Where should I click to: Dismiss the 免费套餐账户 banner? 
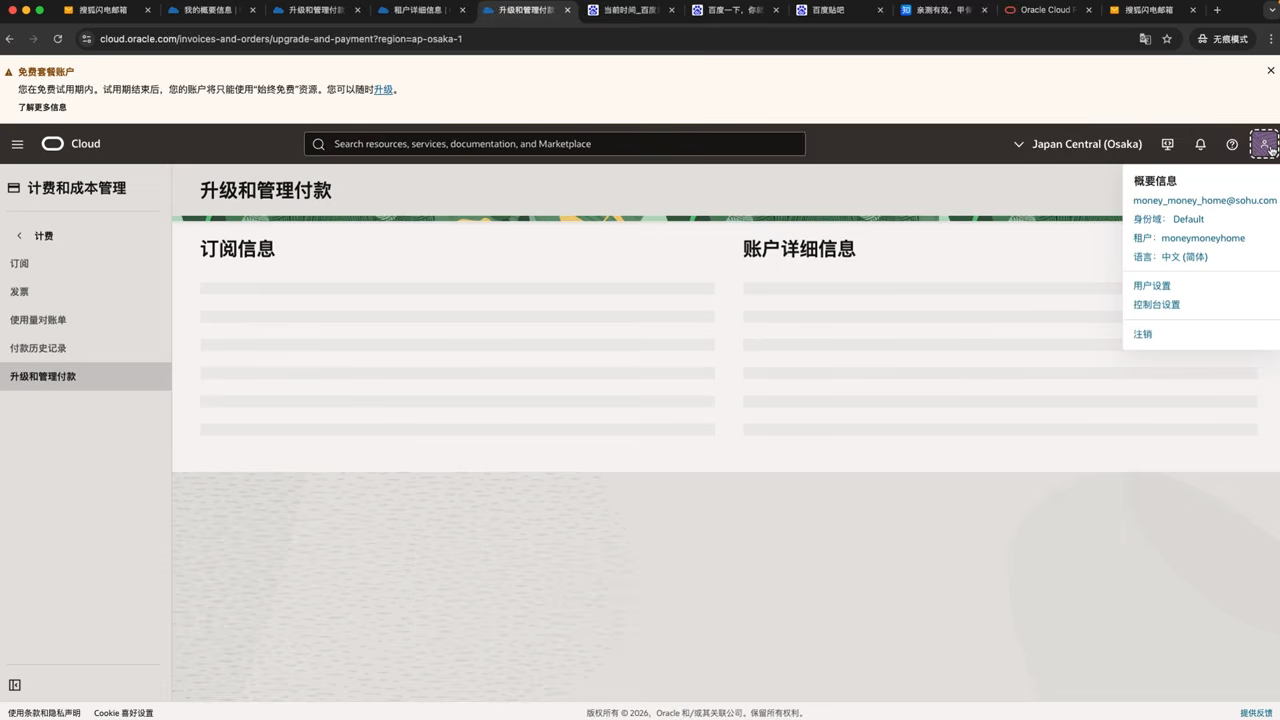tap(1271, 71)
